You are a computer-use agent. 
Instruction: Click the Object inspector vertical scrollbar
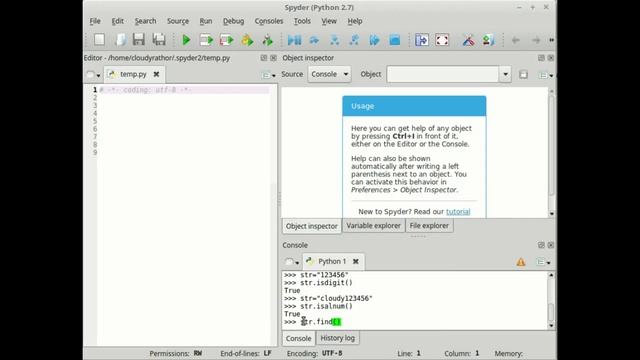click(x=551, y=145)
